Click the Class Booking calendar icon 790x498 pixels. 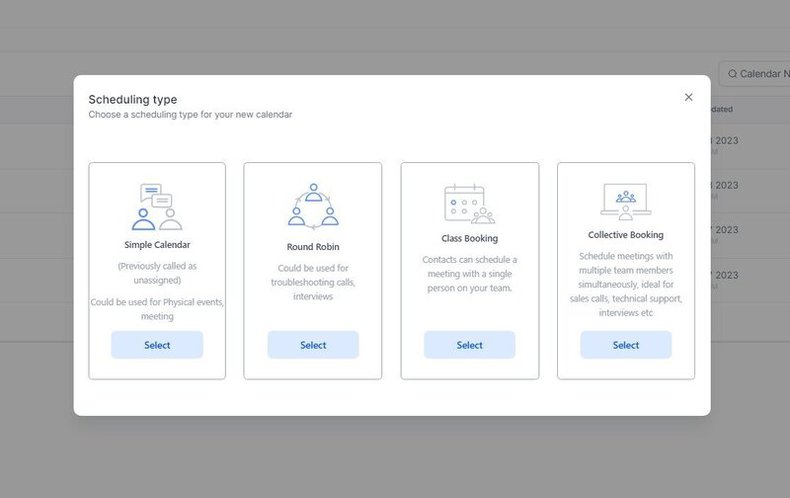(470, 204)
